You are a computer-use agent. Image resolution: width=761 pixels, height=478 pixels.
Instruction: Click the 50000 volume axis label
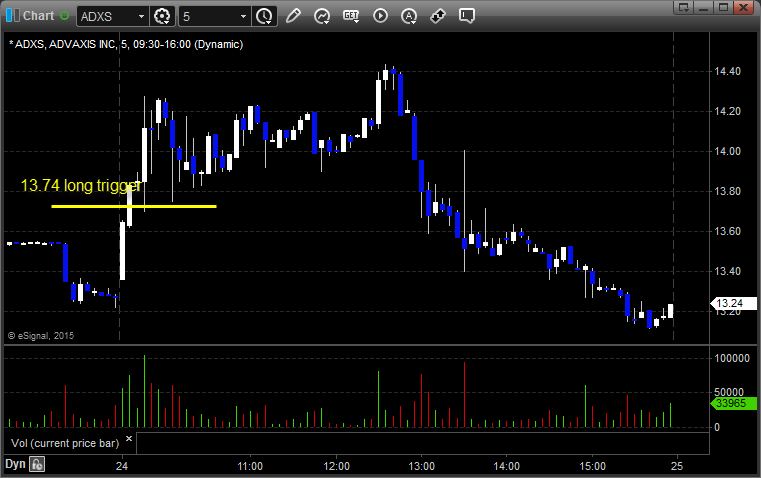click(729, 392)
